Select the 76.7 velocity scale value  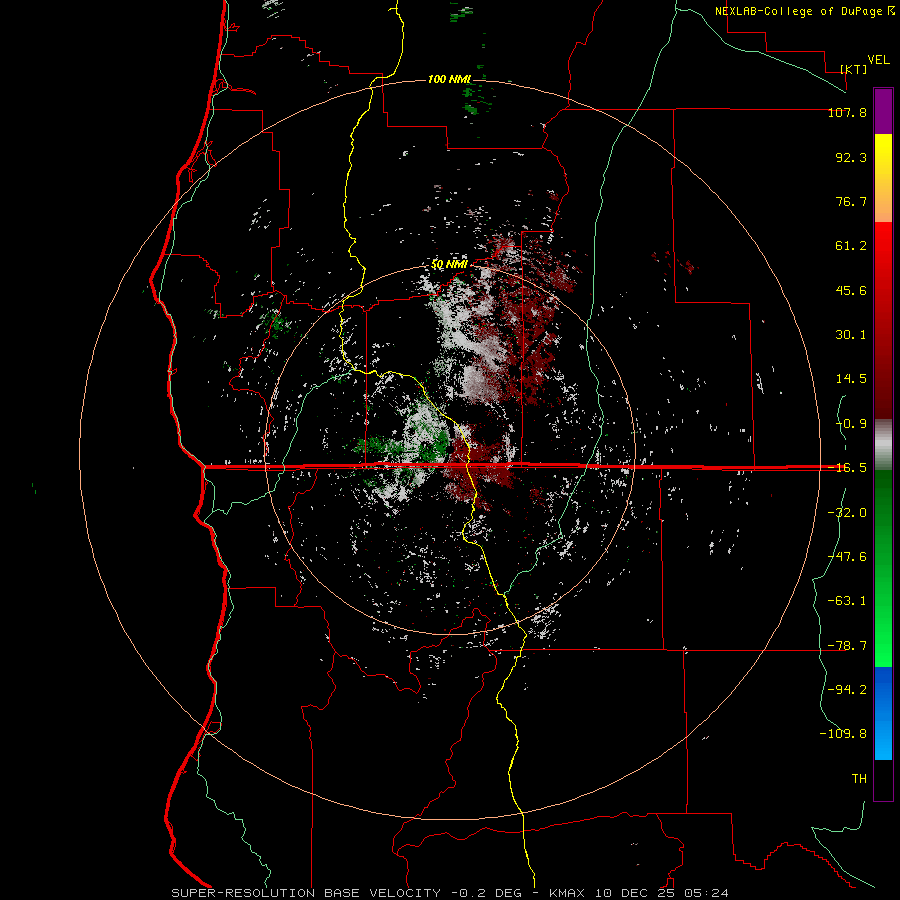[851, 201]
